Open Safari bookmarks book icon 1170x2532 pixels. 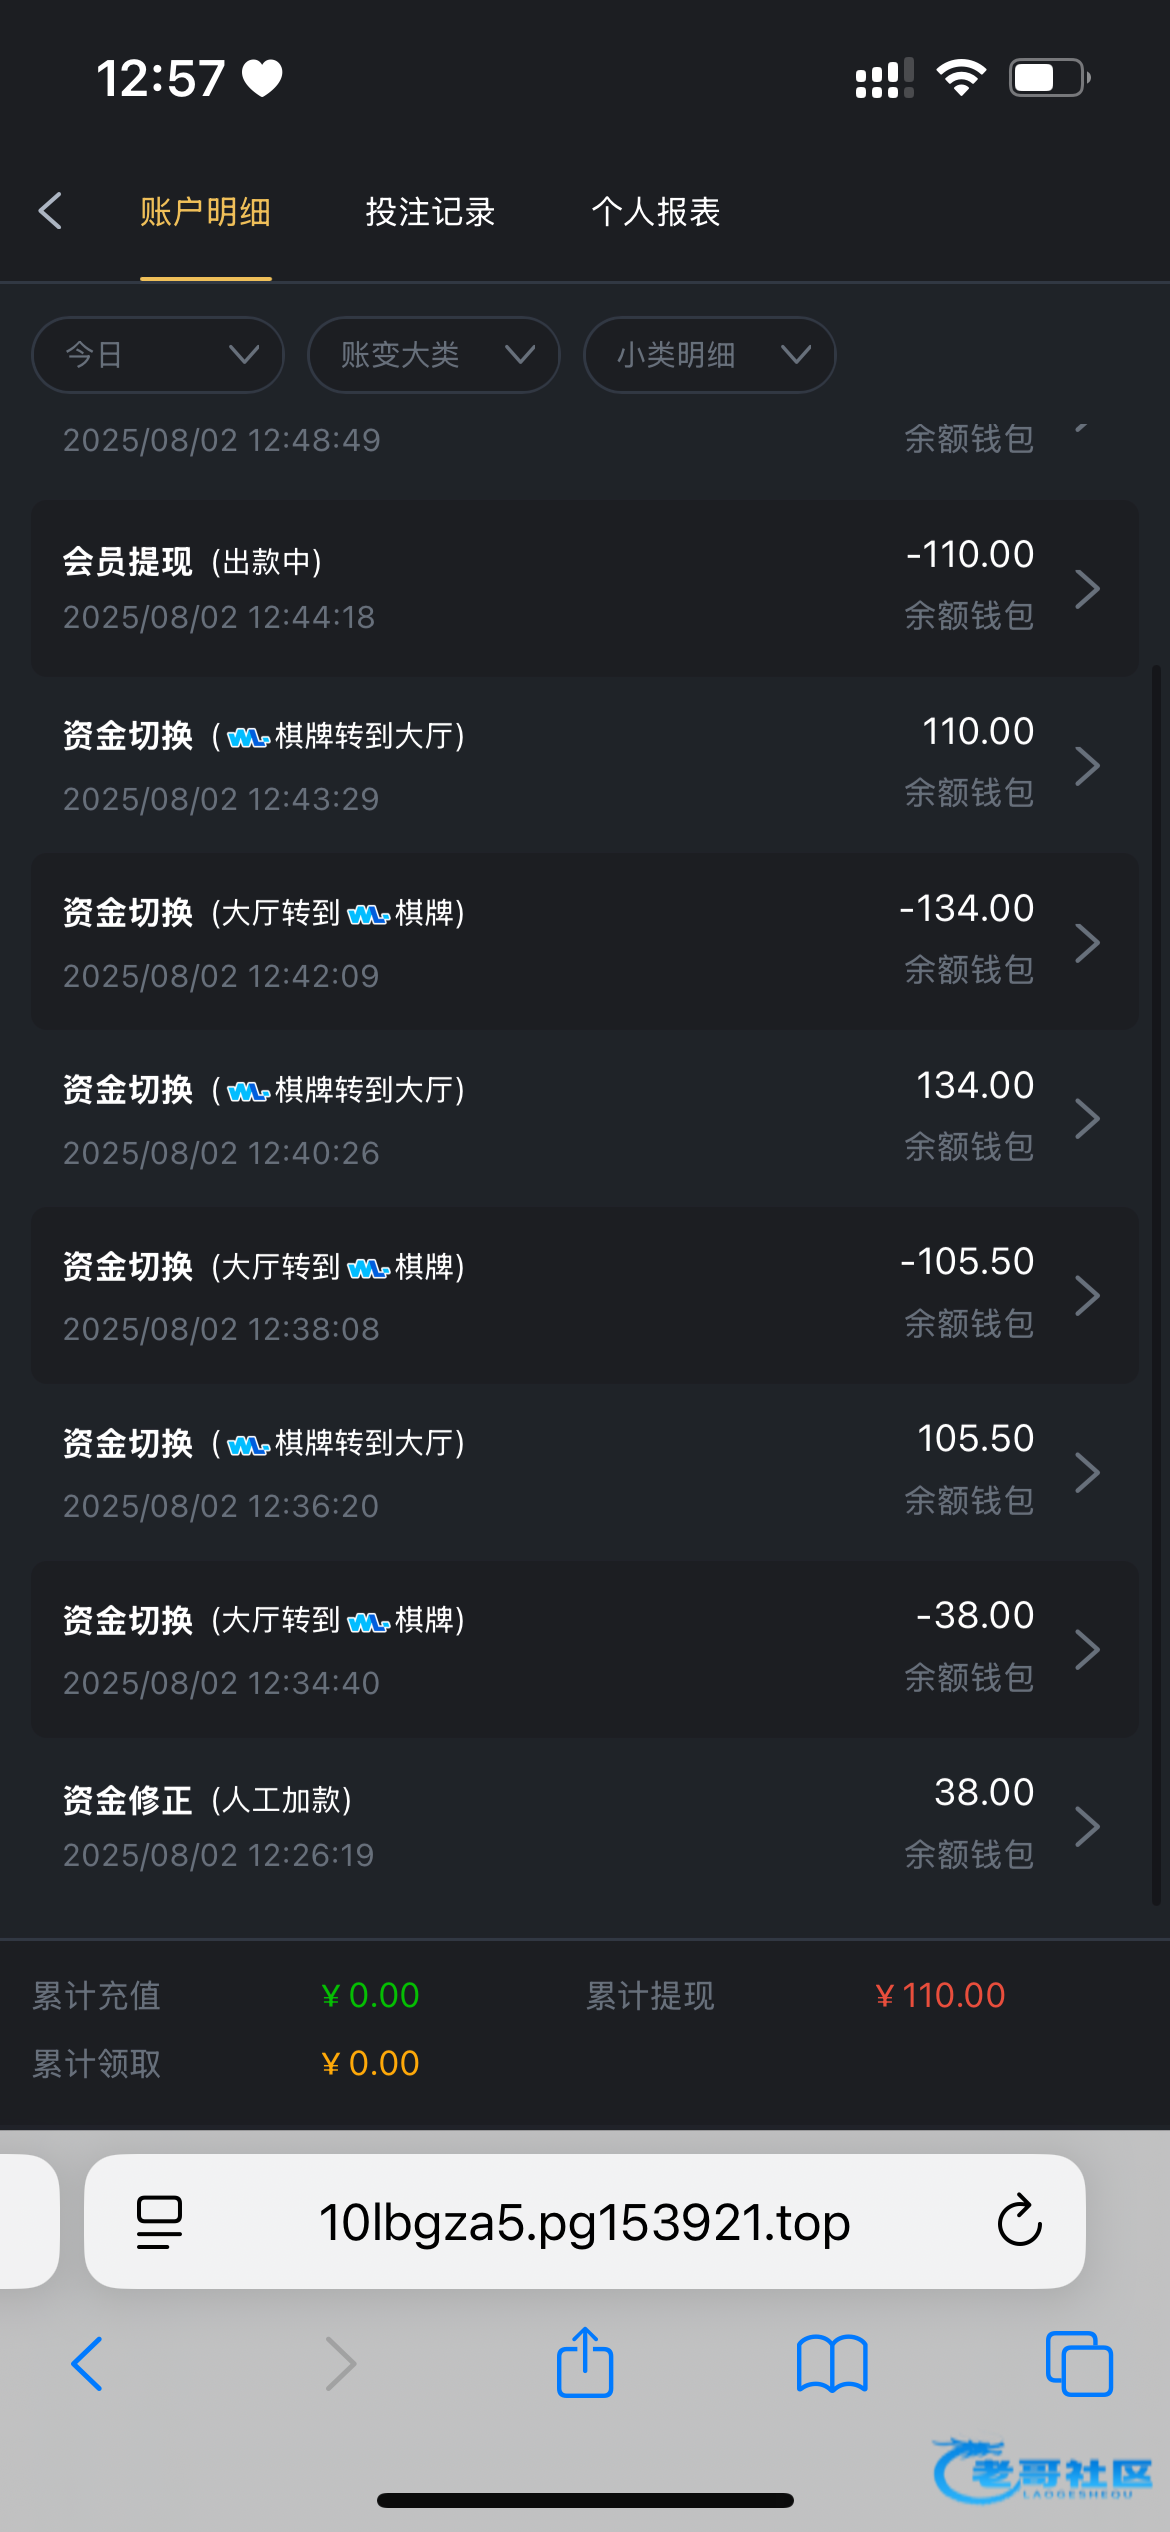[x=832, y=2364]
